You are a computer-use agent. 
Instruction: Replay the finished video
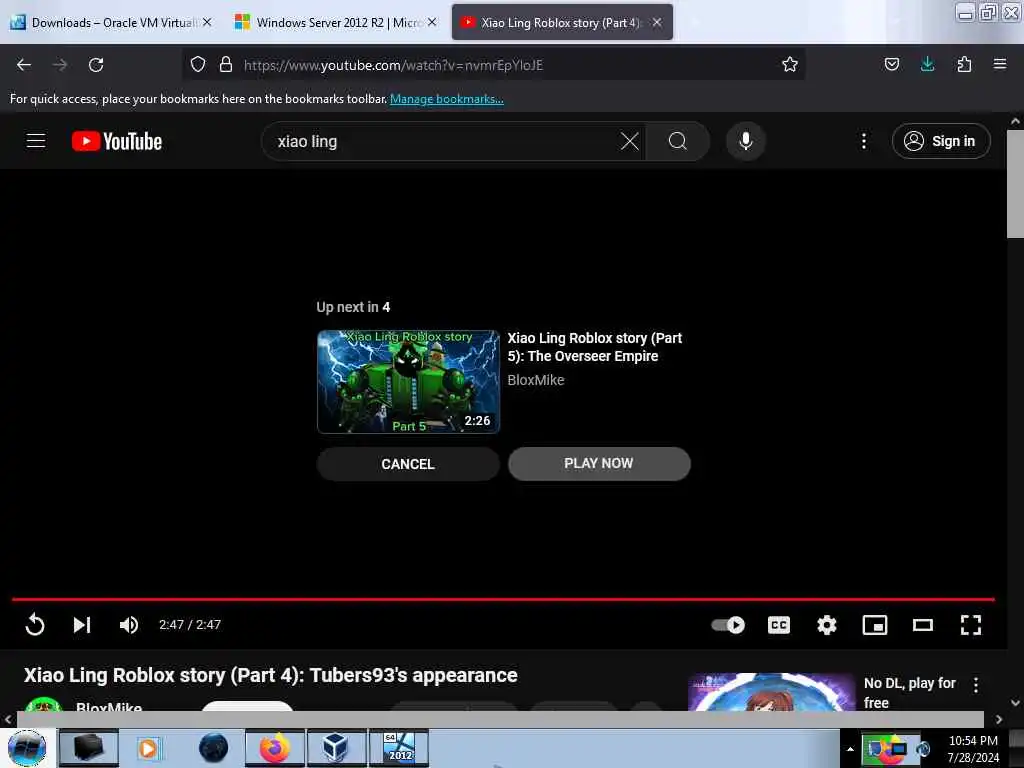(x=35, y=625)
